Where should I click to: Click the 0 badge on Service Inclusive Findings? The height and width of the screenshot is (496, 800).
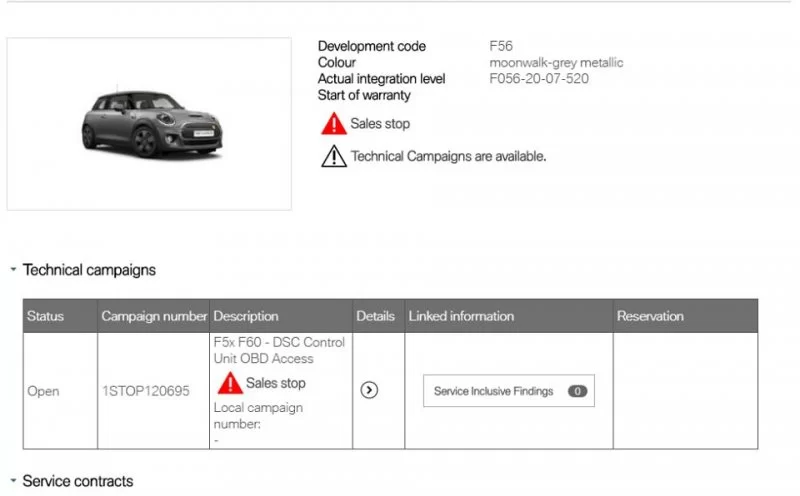click(577, 391)
